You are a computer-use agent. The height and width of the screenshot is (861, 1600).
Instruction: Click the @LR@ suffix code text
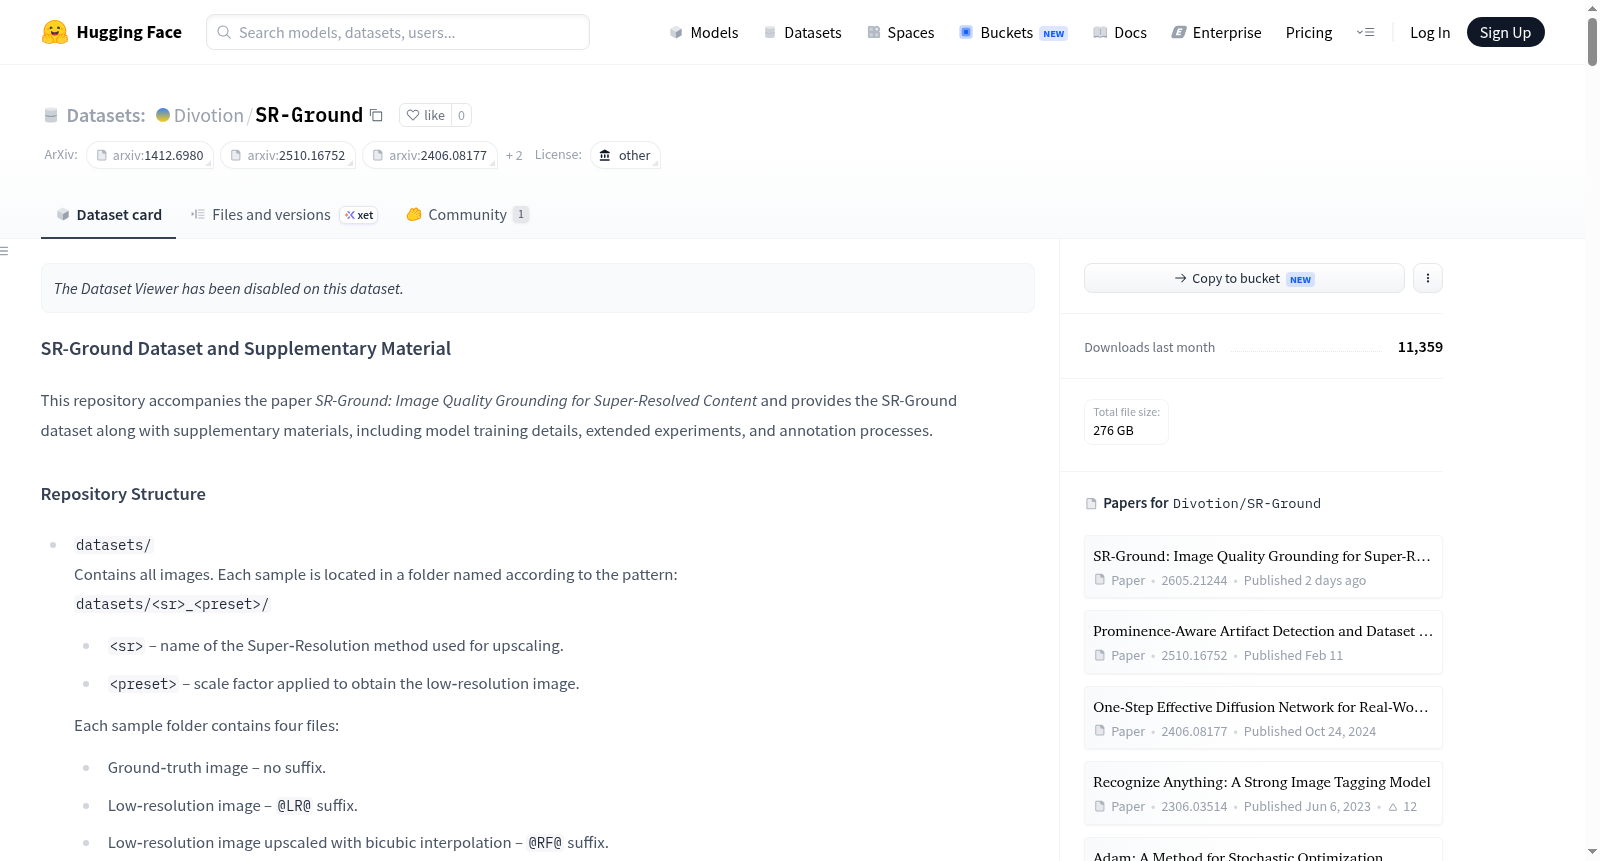point(294,806)
